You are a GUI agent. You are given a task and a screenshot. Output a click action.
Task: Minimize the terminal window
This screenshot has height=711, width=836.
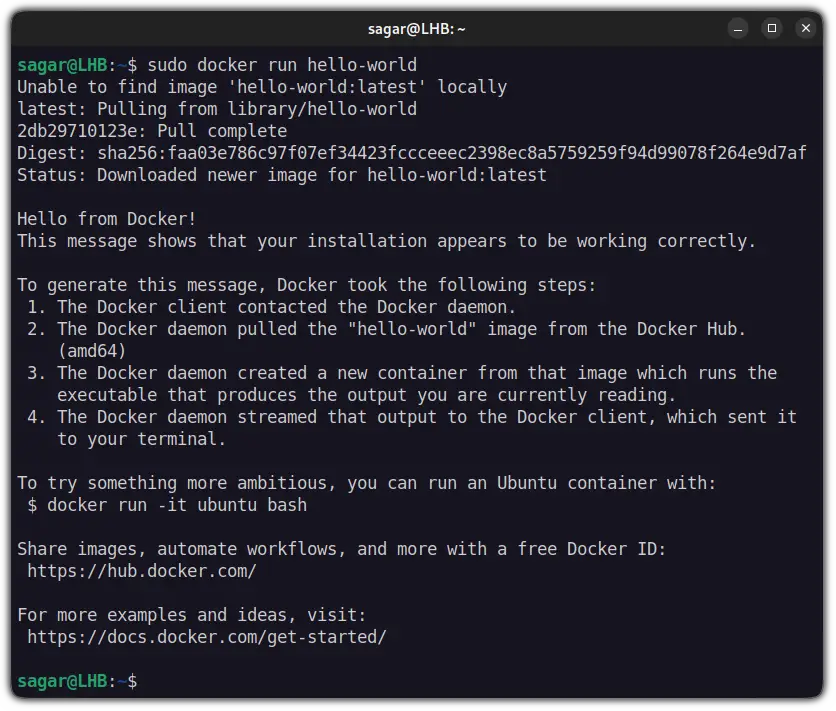tap(738, 28)
